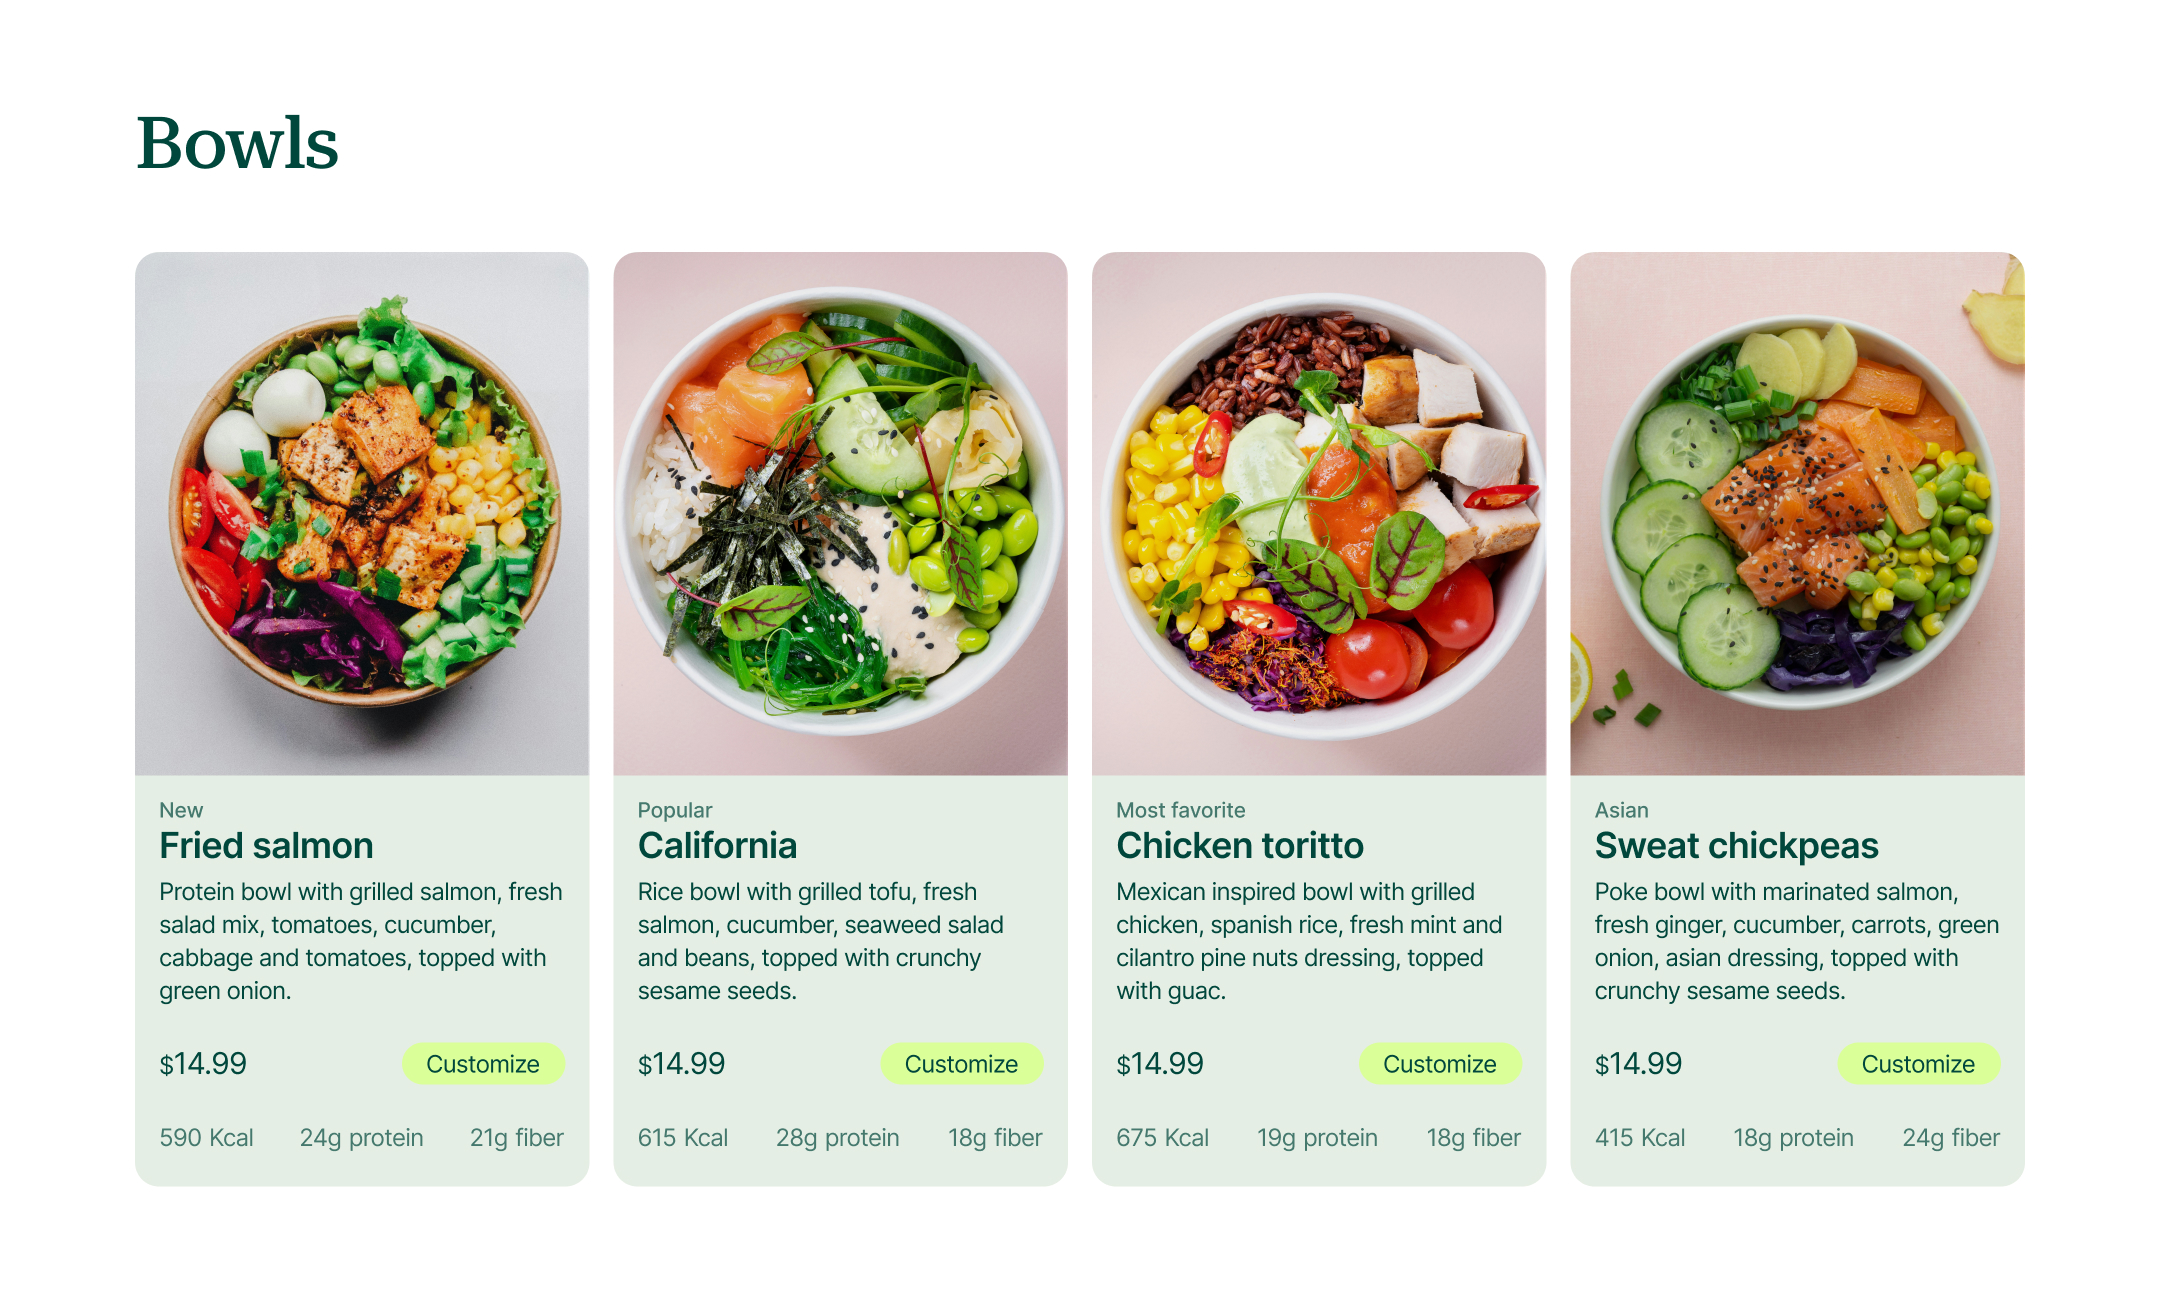
Task: Open the Fried salmon bowl photo
Action: click(362, 513)
